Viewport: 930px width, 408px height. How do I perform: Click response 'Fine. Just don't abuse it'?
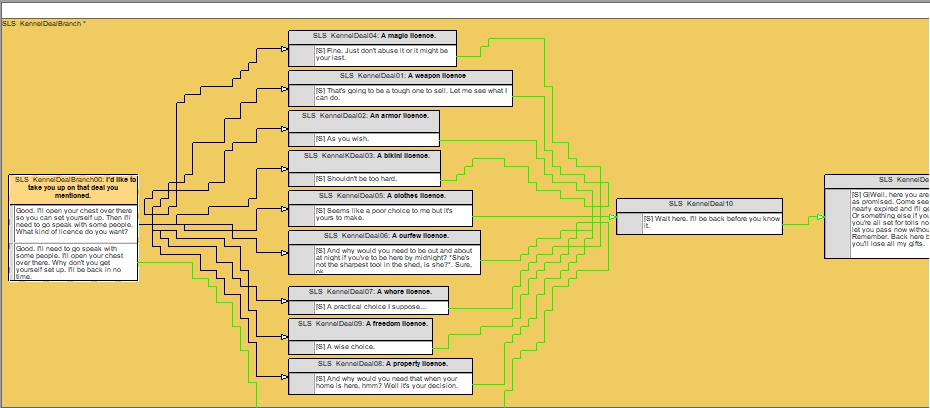pos(385,55)
